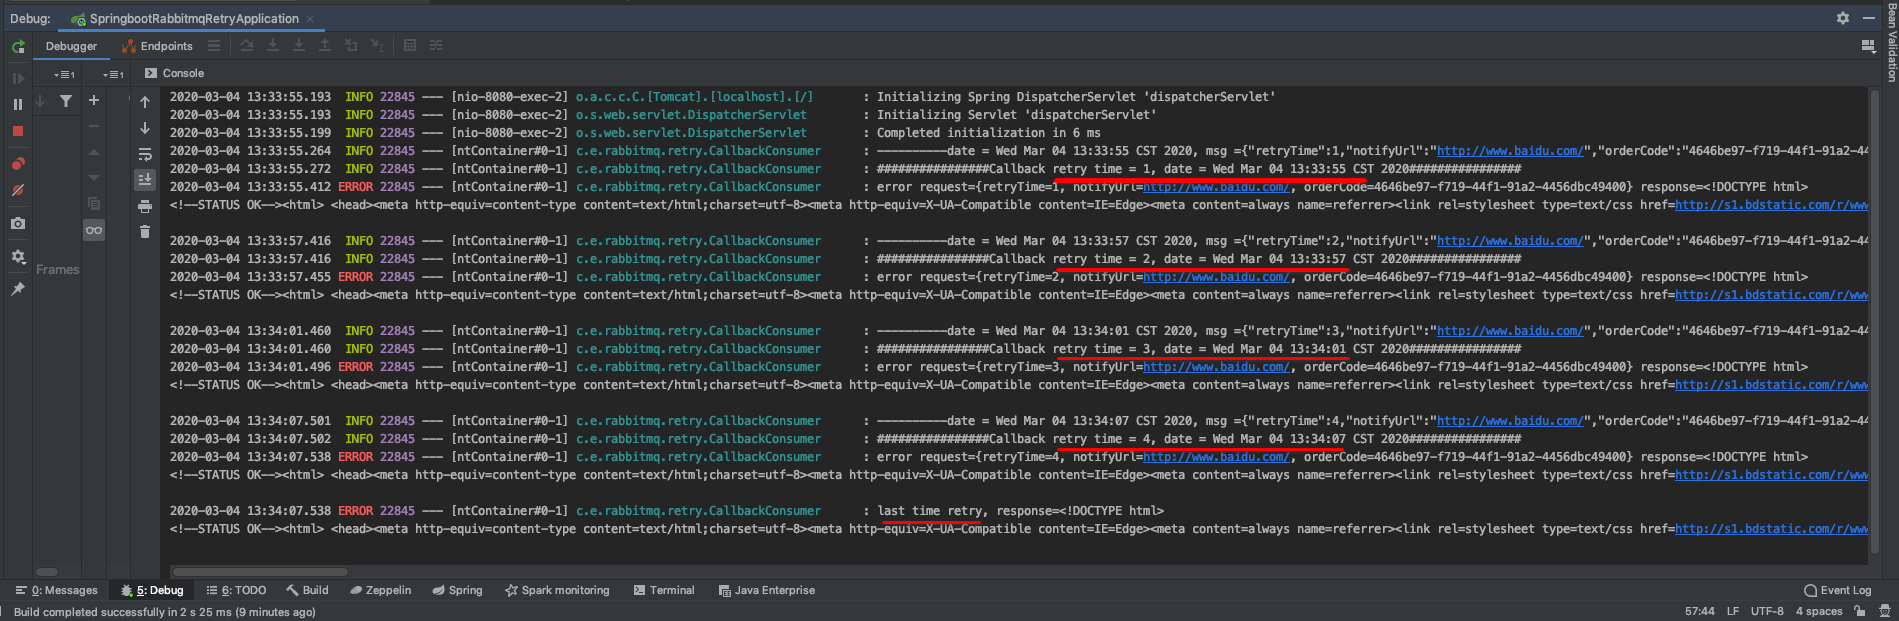Click the Rerun application icon
Image resolution: width=1899 pixels, height=621 pixels.
(18, 46)
